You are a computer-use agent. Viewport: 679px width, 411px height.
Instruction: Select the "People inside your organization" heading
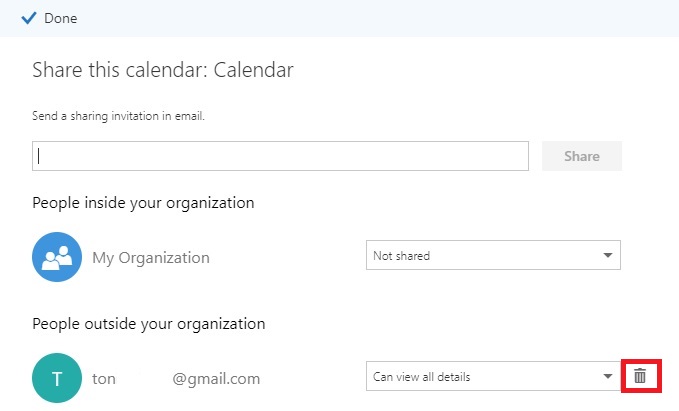point(143,203)
